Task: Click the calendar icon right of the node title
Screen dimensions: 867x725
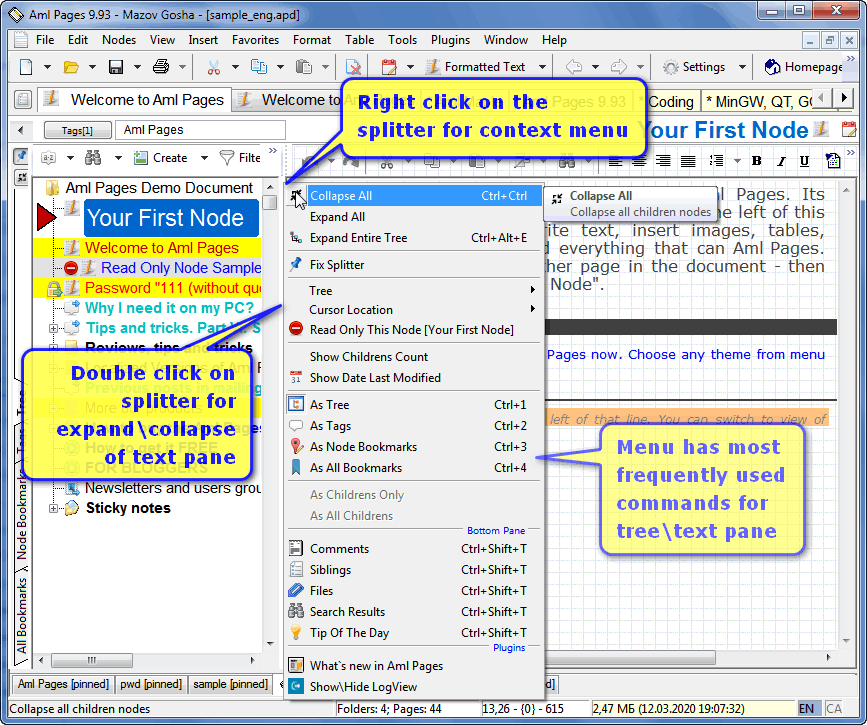Action: (849, 130)
